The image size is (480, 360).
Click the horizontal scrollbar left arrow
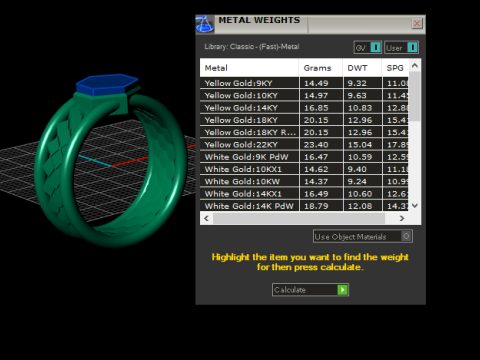click(x=206, y=218)
